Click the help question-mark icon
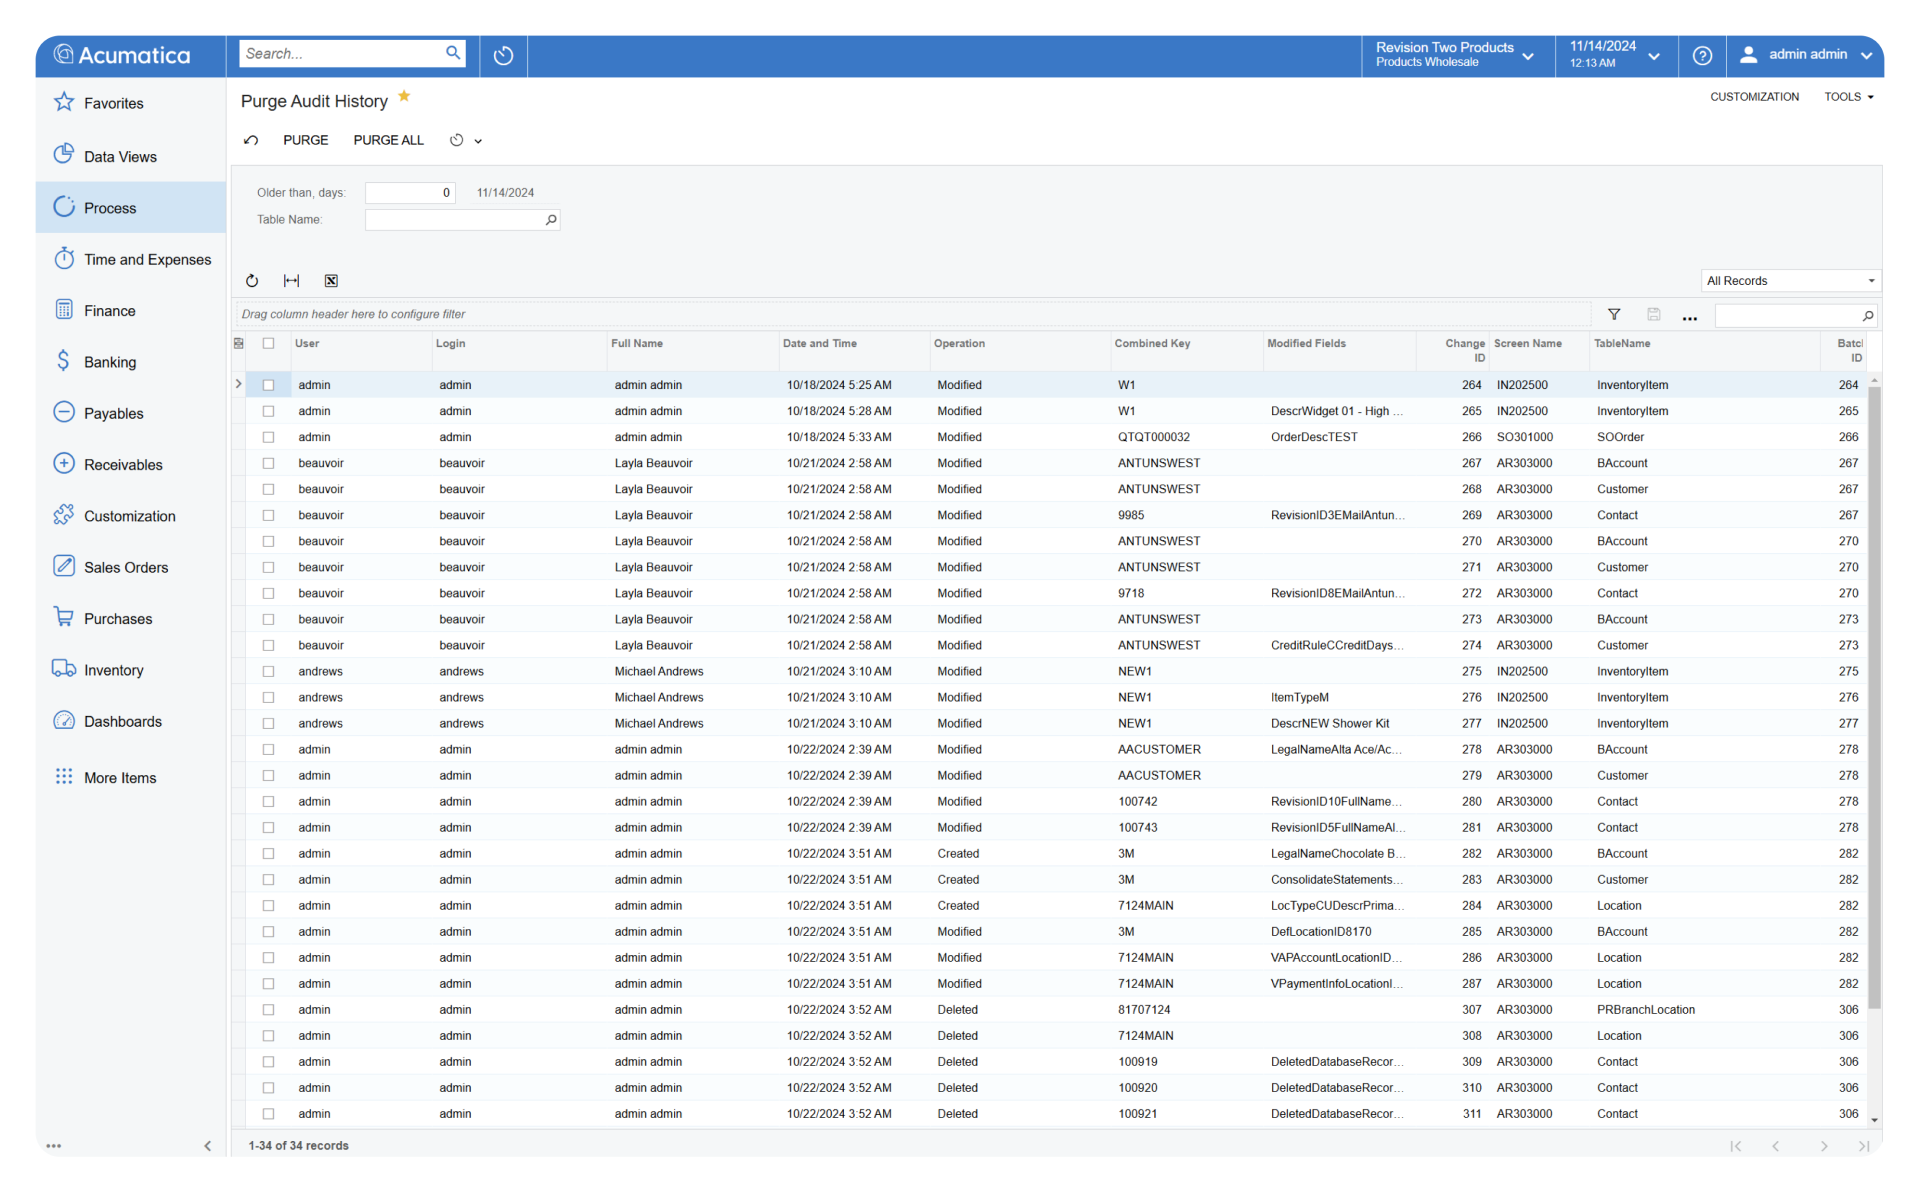This screenshot has height=1193, width=1920. point(1702,56)
